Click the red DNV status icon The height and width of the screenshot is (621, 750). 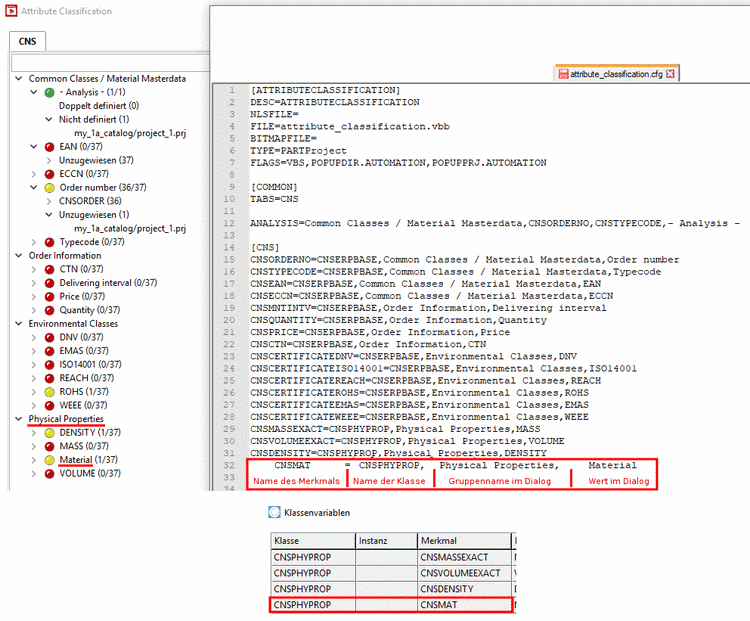click(49, 338)
